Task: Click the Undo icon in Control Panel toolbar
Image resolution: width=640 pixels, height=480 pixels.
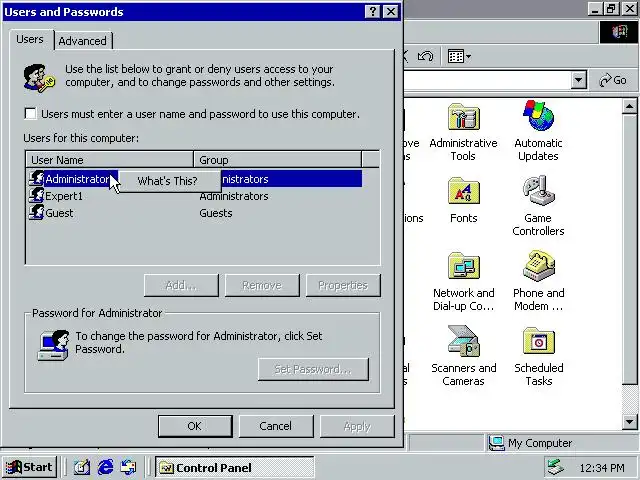Action: pos(425,56)
